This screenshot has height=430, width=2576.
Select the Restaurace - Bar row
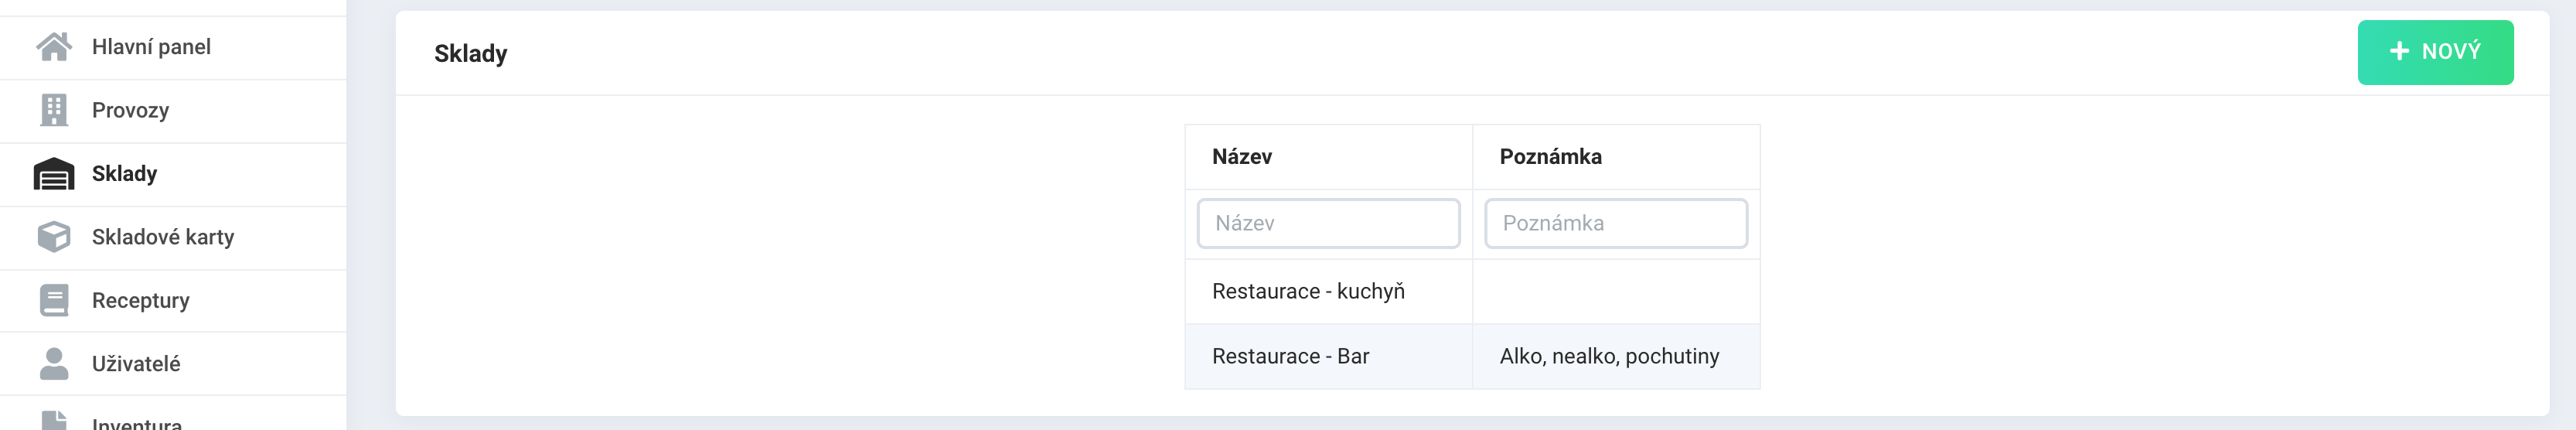(1472, 356)
